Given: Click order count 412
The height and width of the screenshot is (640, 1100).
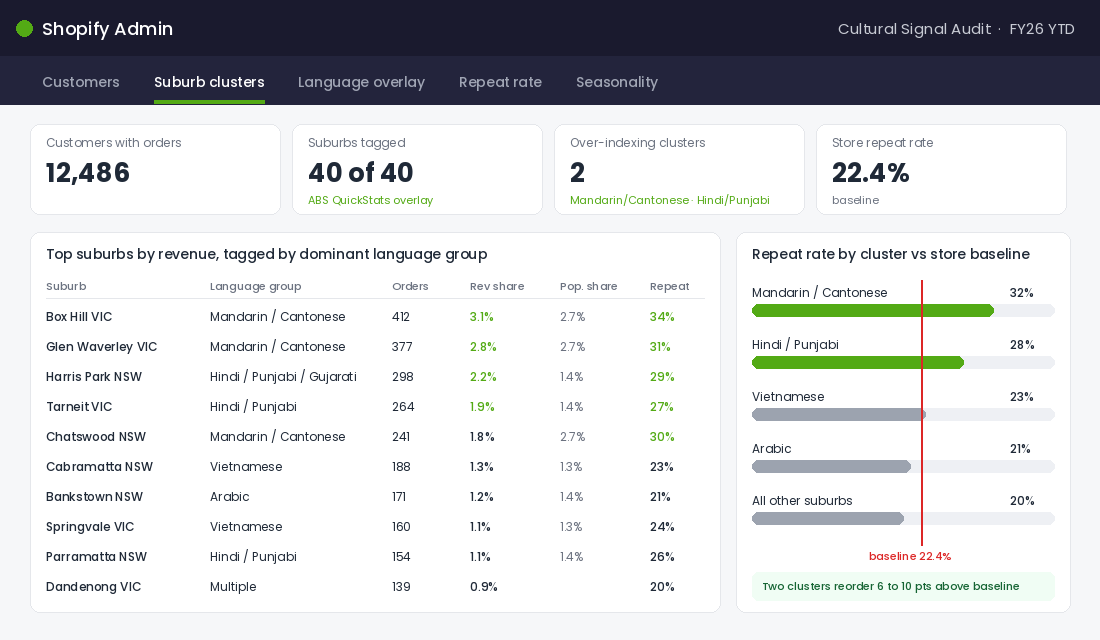Looking at the screenshot, I should click(401, 316).
